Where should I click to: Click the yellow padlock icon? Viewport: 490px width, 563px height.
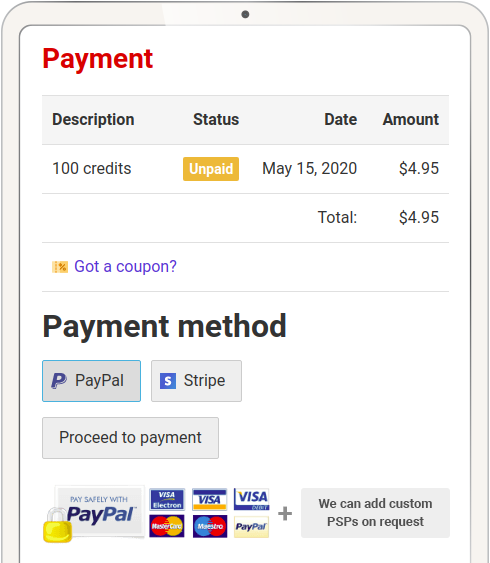coord(57,525)
